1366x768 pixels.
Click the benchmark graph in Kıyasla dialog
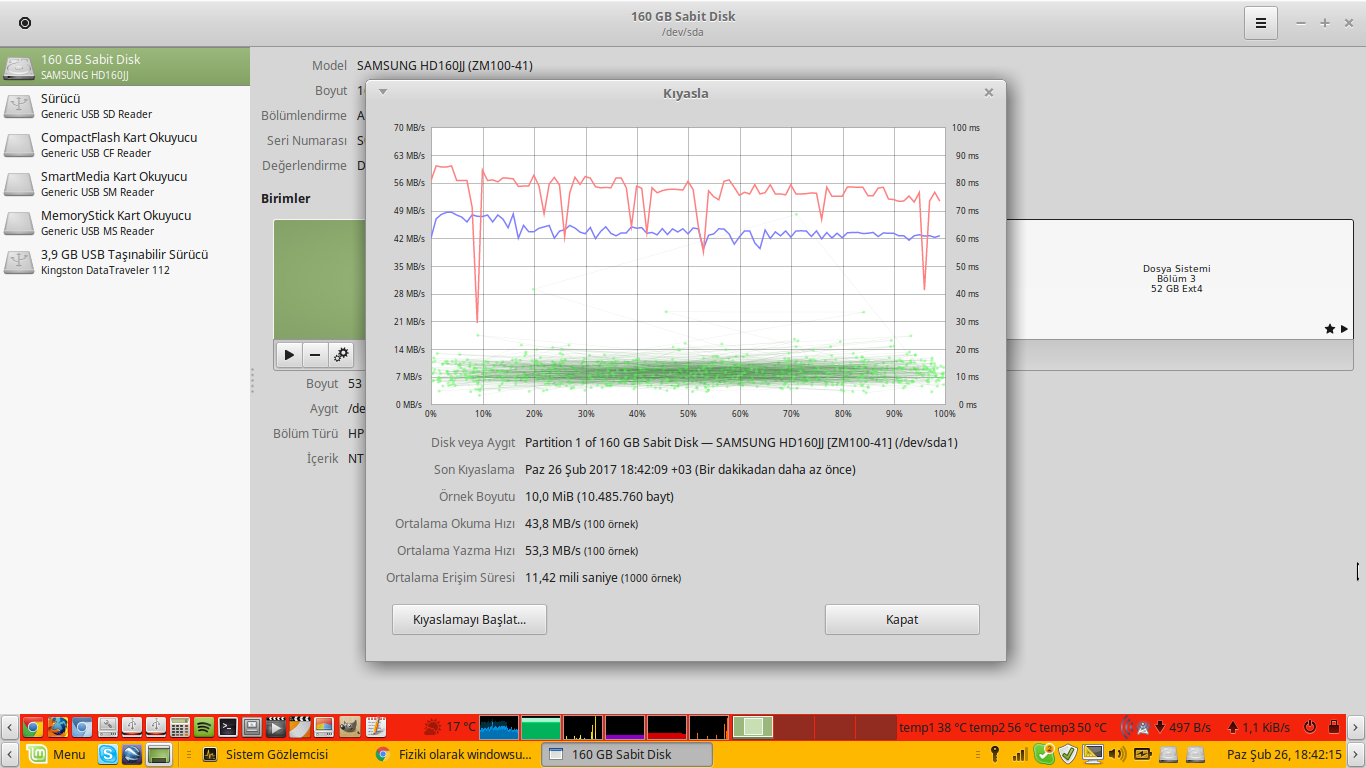pos(688,266)
